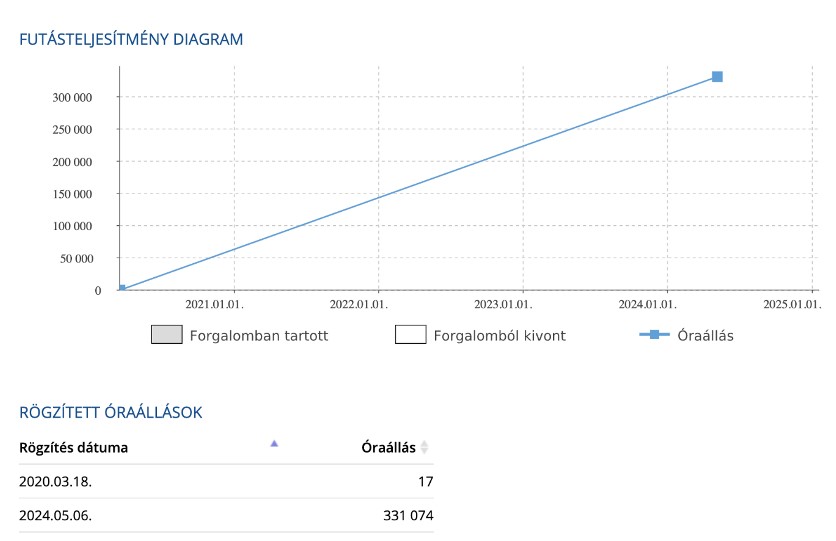836x541 pixels.
Task: Click the FUTÁSTELJESÍTMÉNY DIAGRAM heading
Action: 131,39
